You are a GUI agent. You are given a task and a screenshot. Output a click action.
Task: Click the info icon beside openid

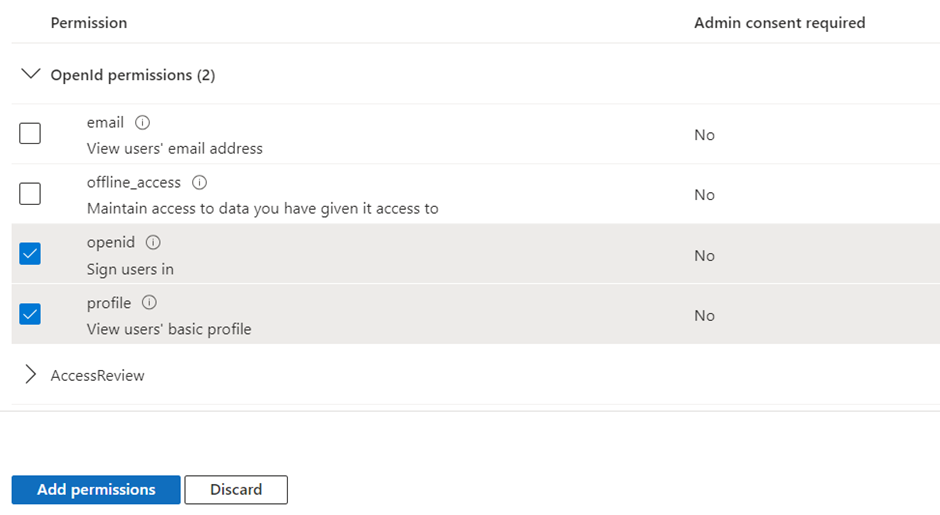point(153,242)
